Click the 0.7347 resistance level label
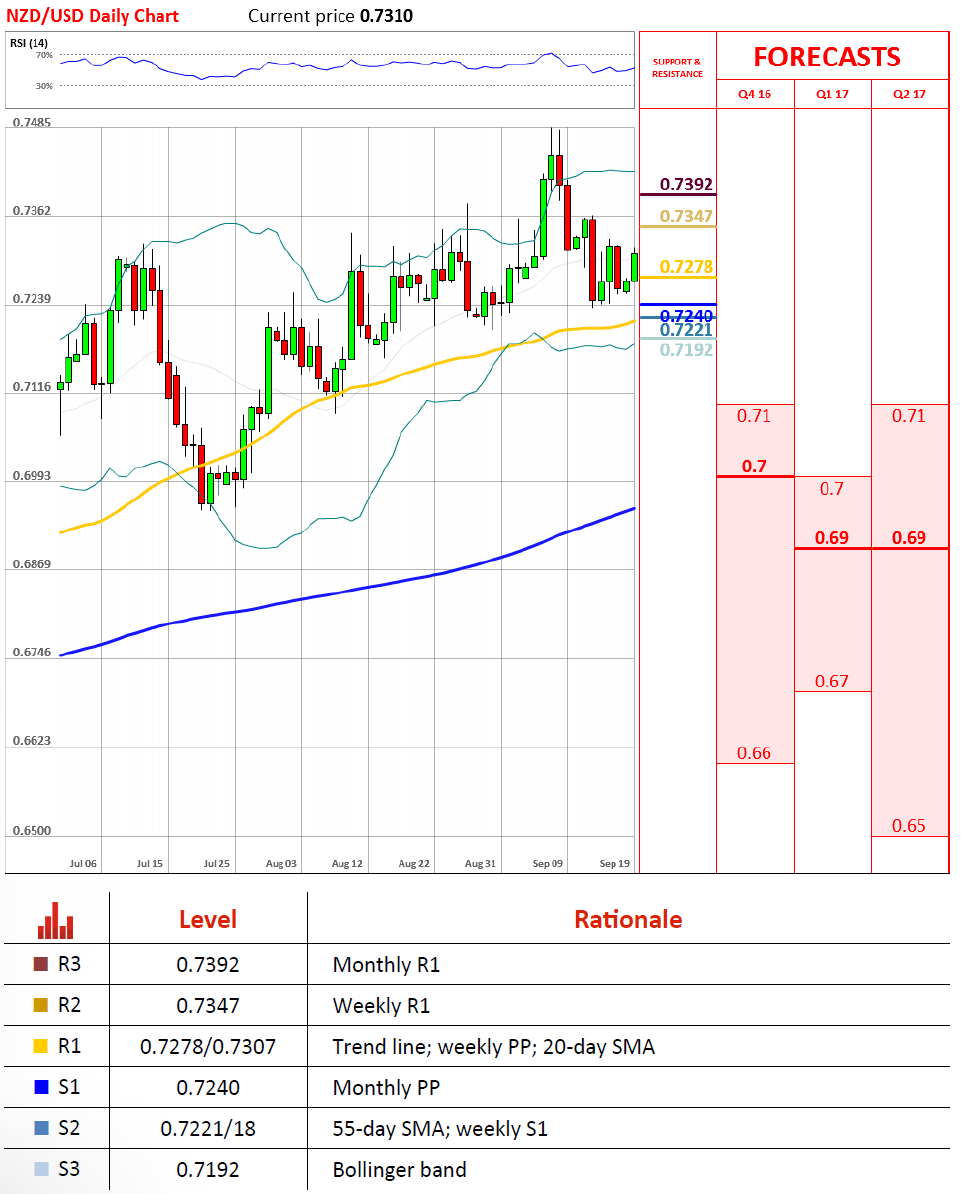This screenshot has height=1194, width=964. pyautogui.click(x=686, y=216)
